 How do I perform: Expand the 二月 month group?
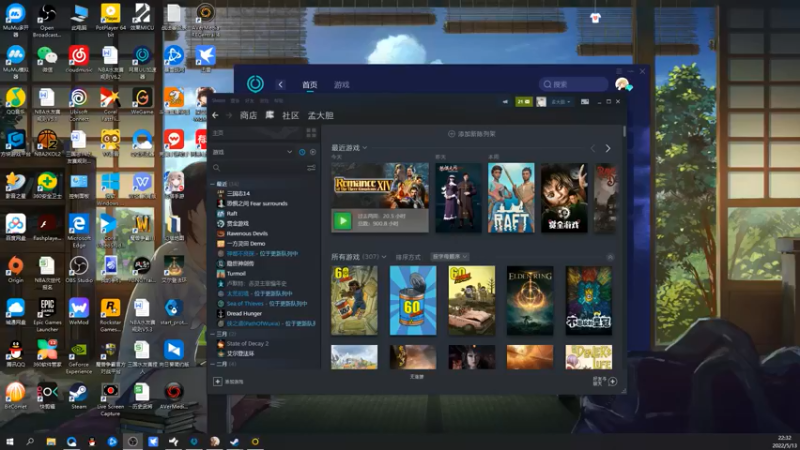coord(213,364)
